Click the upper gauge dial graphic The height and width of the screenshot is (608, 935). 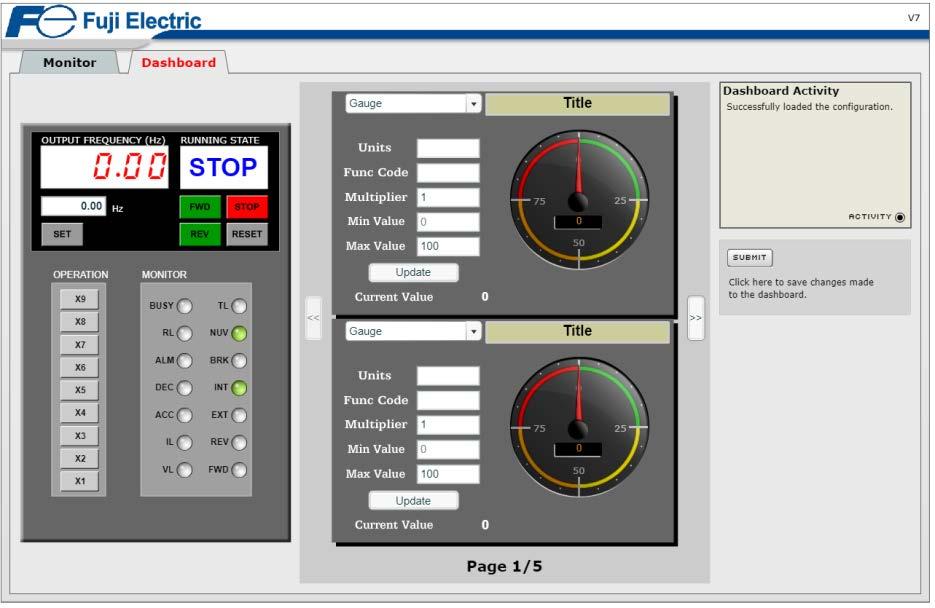[x=579, y=200]
